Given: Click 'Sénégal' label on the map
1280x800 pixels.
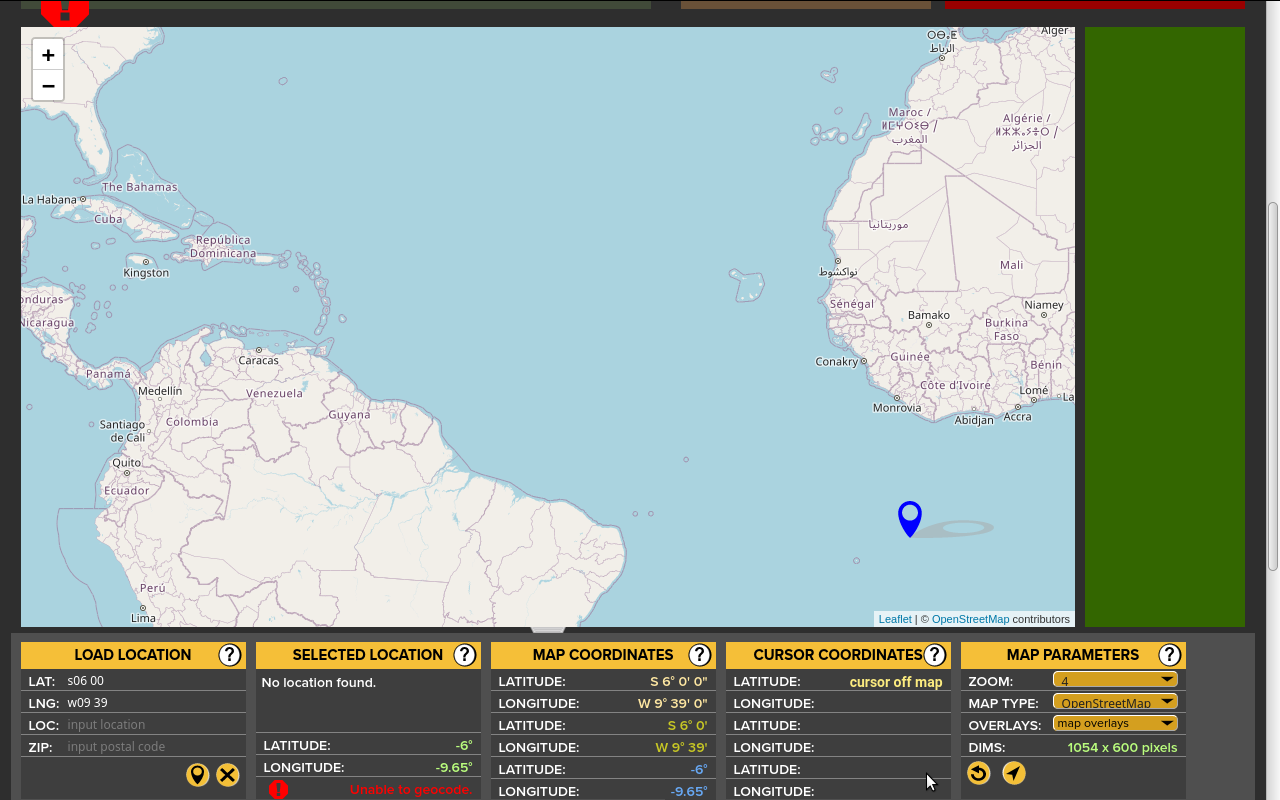Looking at the screenshot, I should tap(852, 303).
